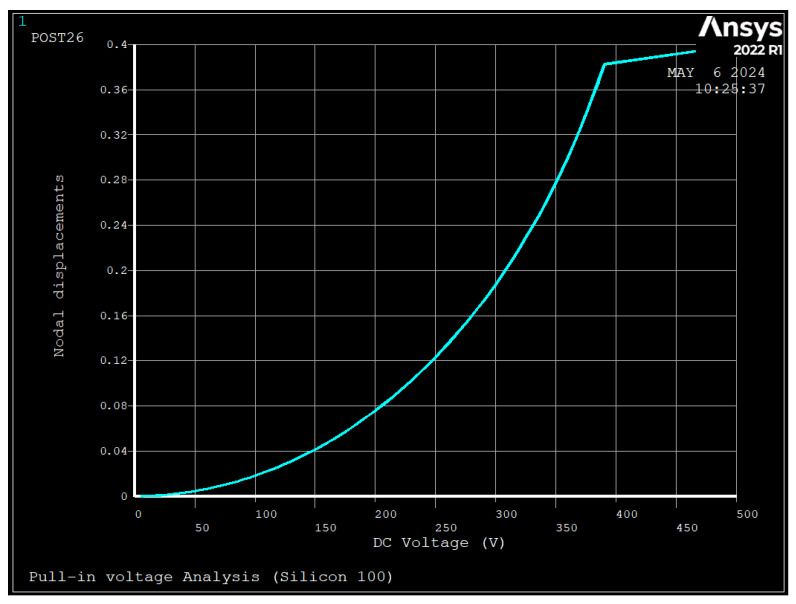Click the 'MAY 6 2024' date stamp
The height and width of the screenshot is (604, 796).
(716, 73)
